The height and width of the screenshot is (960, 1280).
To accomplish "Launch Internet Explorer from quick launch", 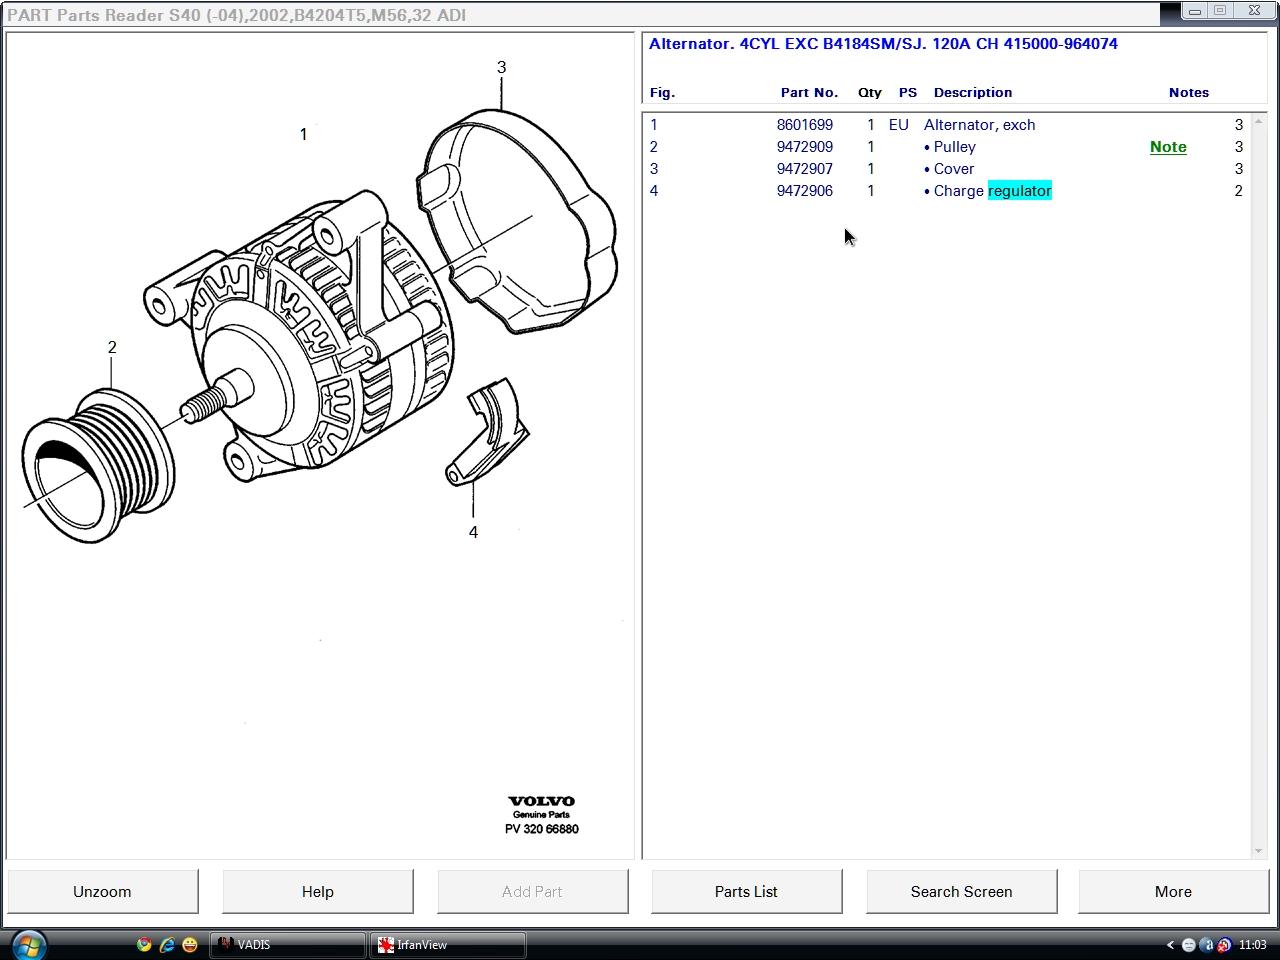I will pos(167,944).
